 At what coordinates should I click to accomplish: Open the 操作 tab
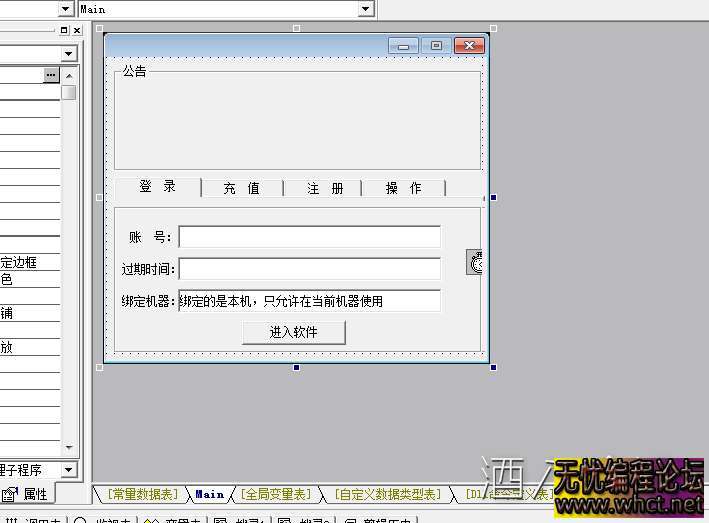[403, 188]
